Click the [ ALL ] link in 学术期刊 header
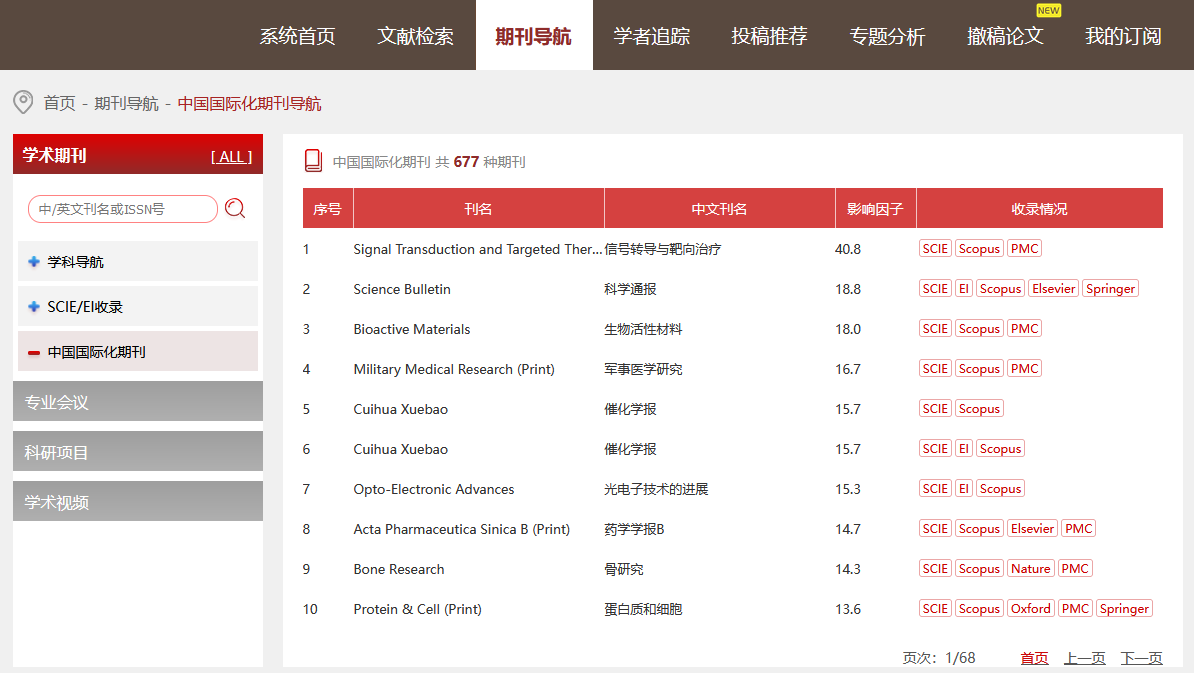1194x673 pixels. (x=231, y=157)
